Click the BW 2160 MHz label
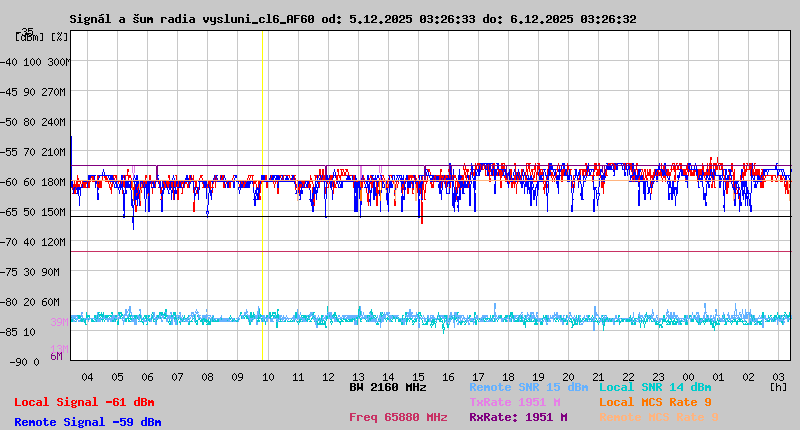Viewport: 800px width, 430px height. point(388,387)
